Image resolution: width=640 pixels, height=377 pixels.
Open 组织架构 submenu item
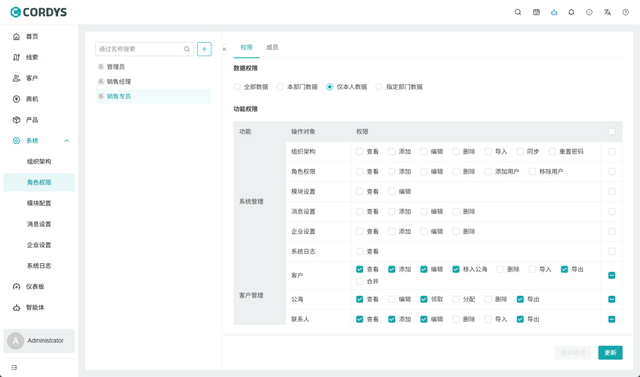39,162
